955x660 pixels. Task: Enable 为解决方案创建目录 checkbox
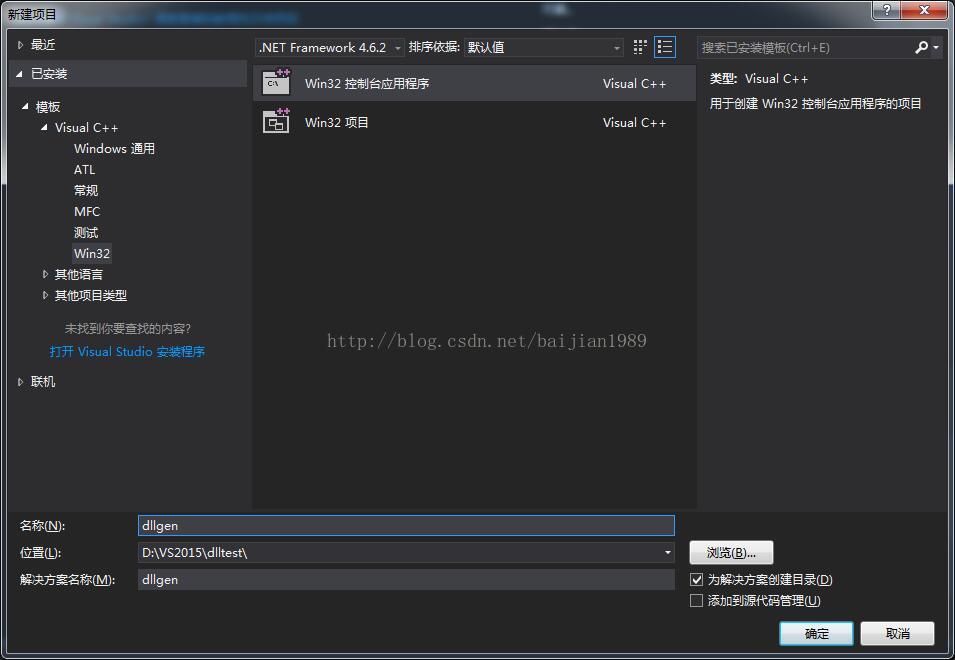[x=696, y=580]
